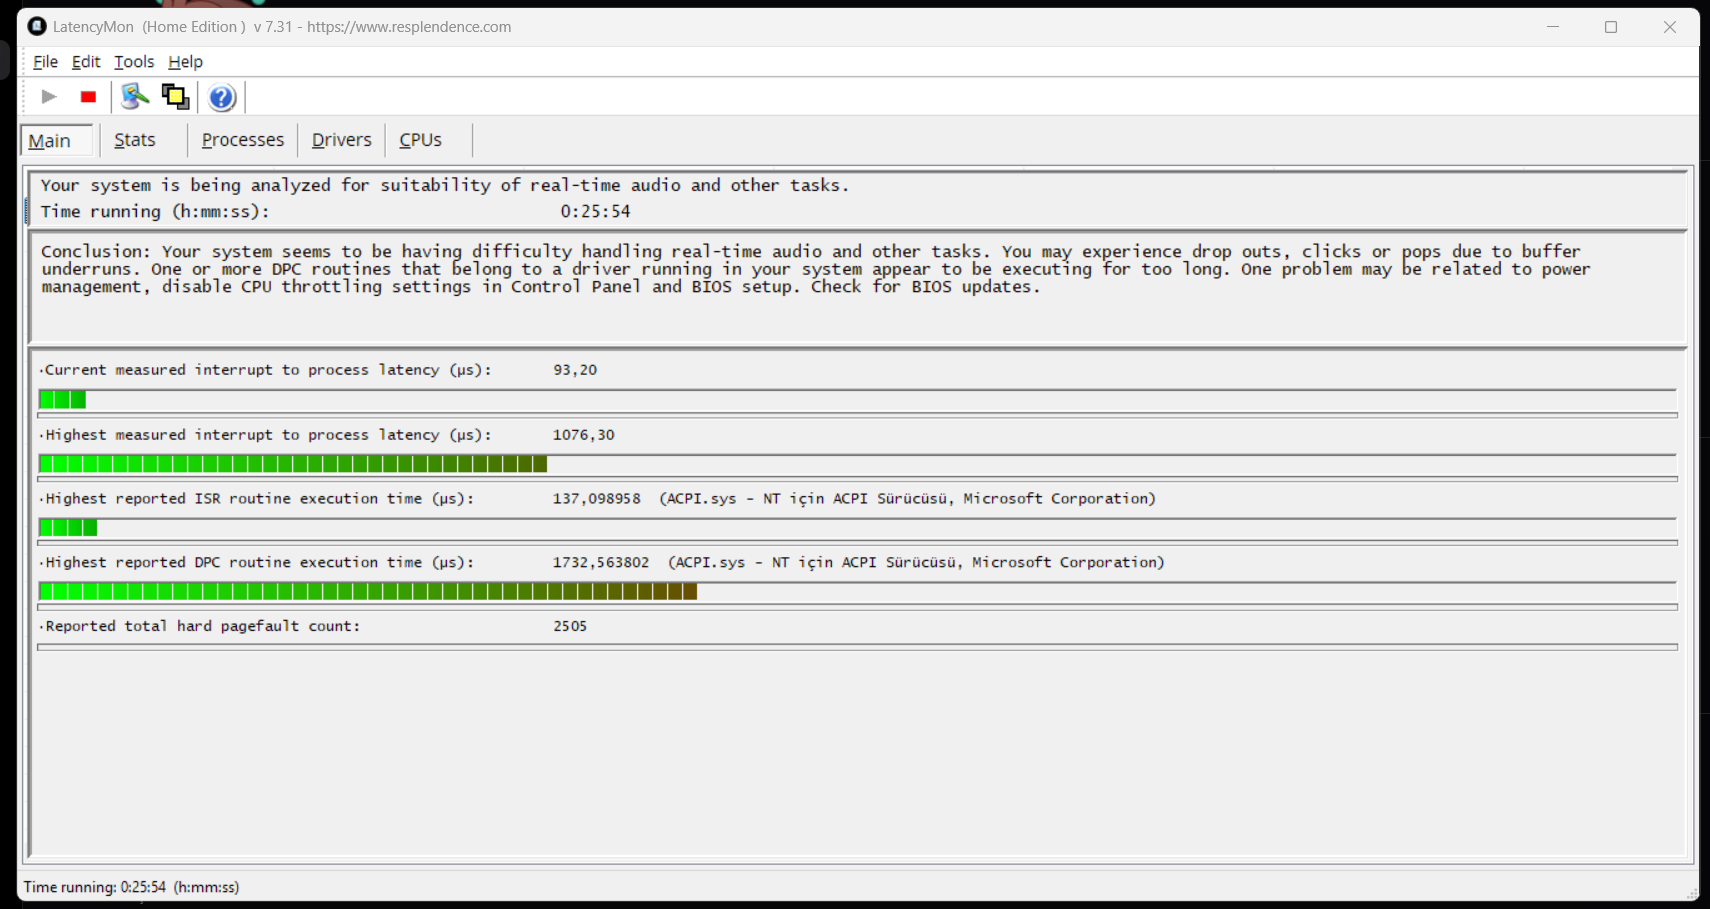Click the yellow overlapping windows toolbar icon
Viewport: 1710px width, 909px height.
click(x=176, y=97)
